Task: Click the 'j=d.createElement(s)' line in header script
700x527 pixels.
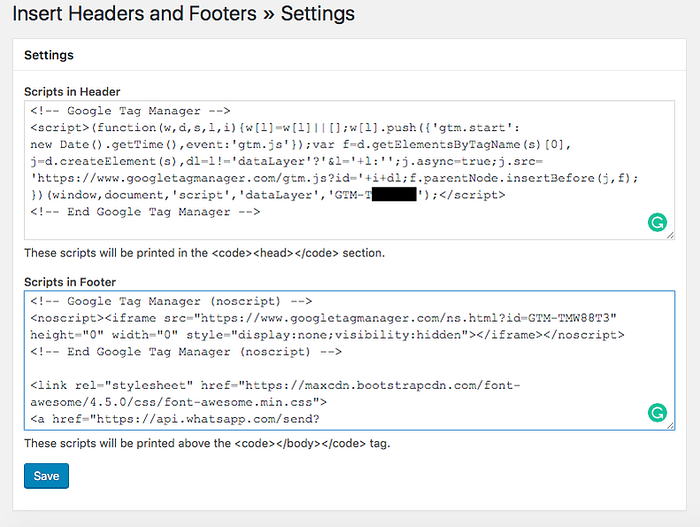Action: pos(287,161)
